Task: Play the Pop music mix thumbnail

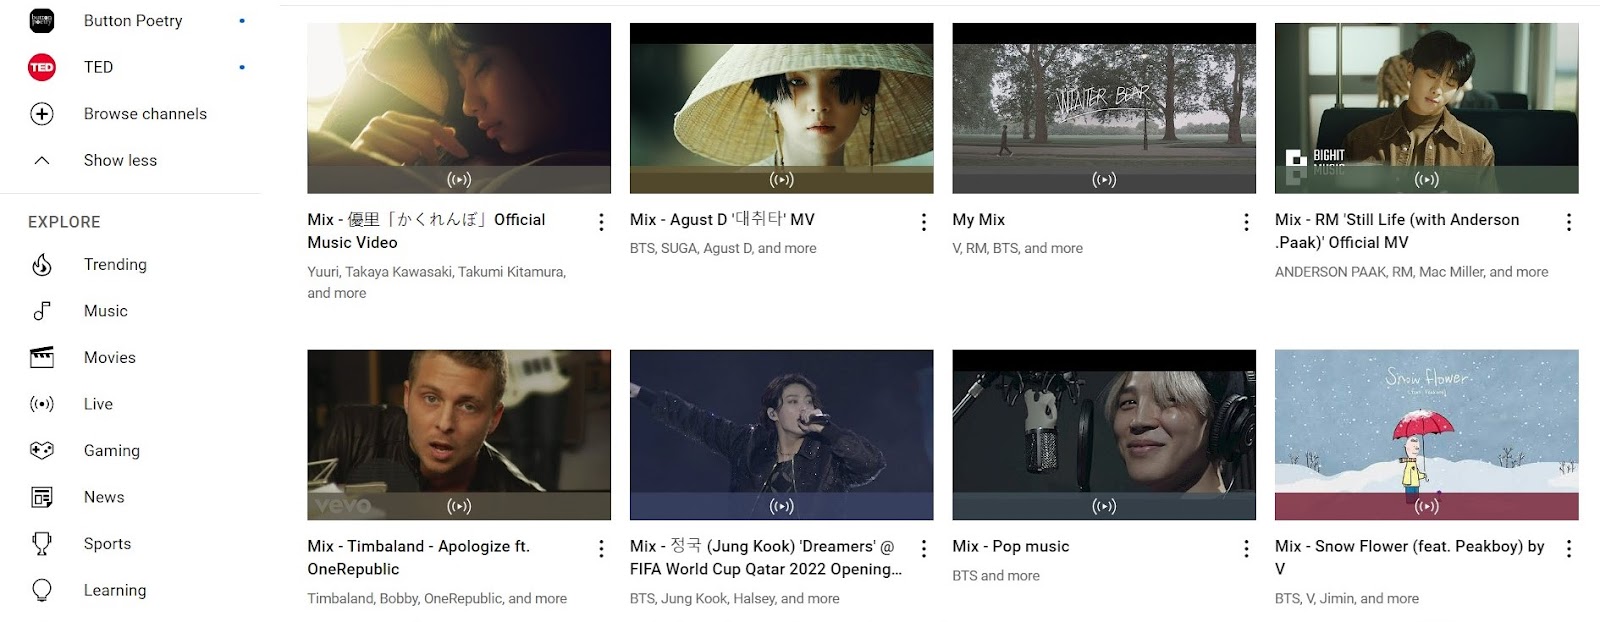Action: point(1104,435)
